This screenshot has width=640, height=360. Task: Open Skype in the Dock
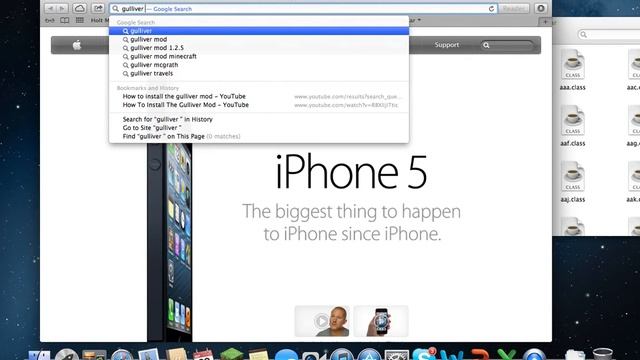coord(424,354)
